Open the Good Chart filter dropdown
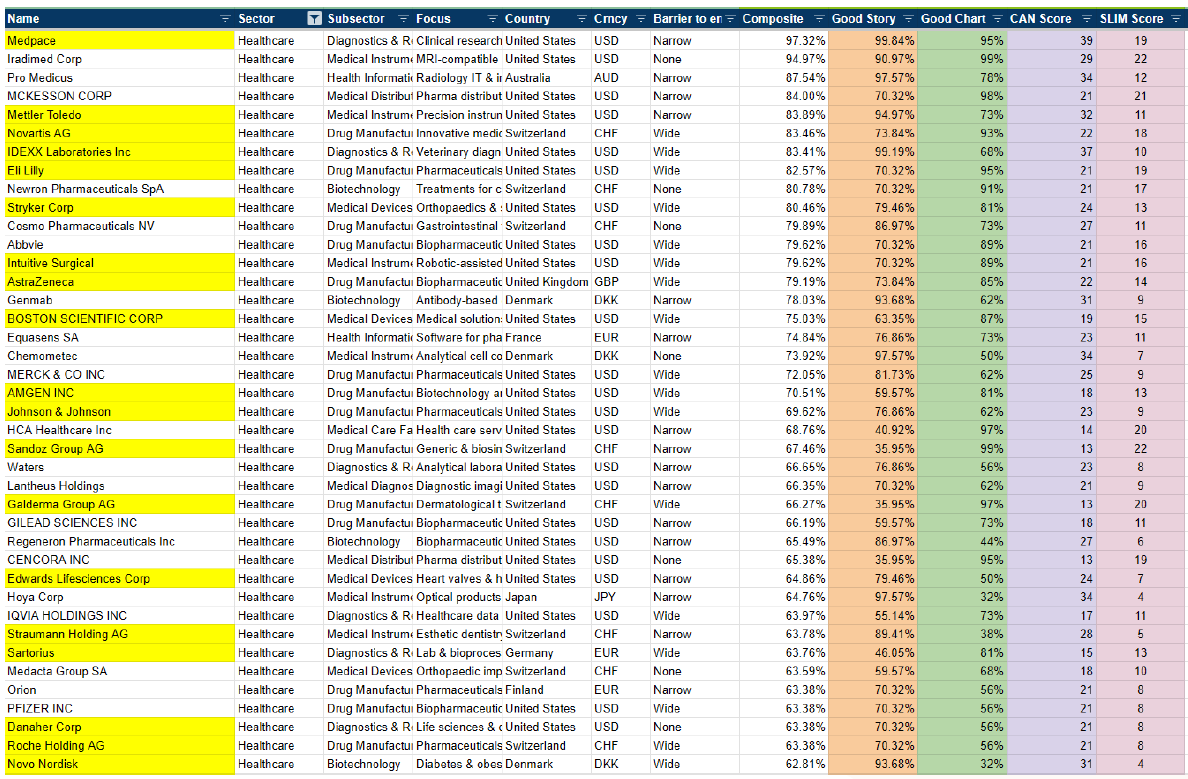This screenshot has width=1188, height=779. pos(997,19)
